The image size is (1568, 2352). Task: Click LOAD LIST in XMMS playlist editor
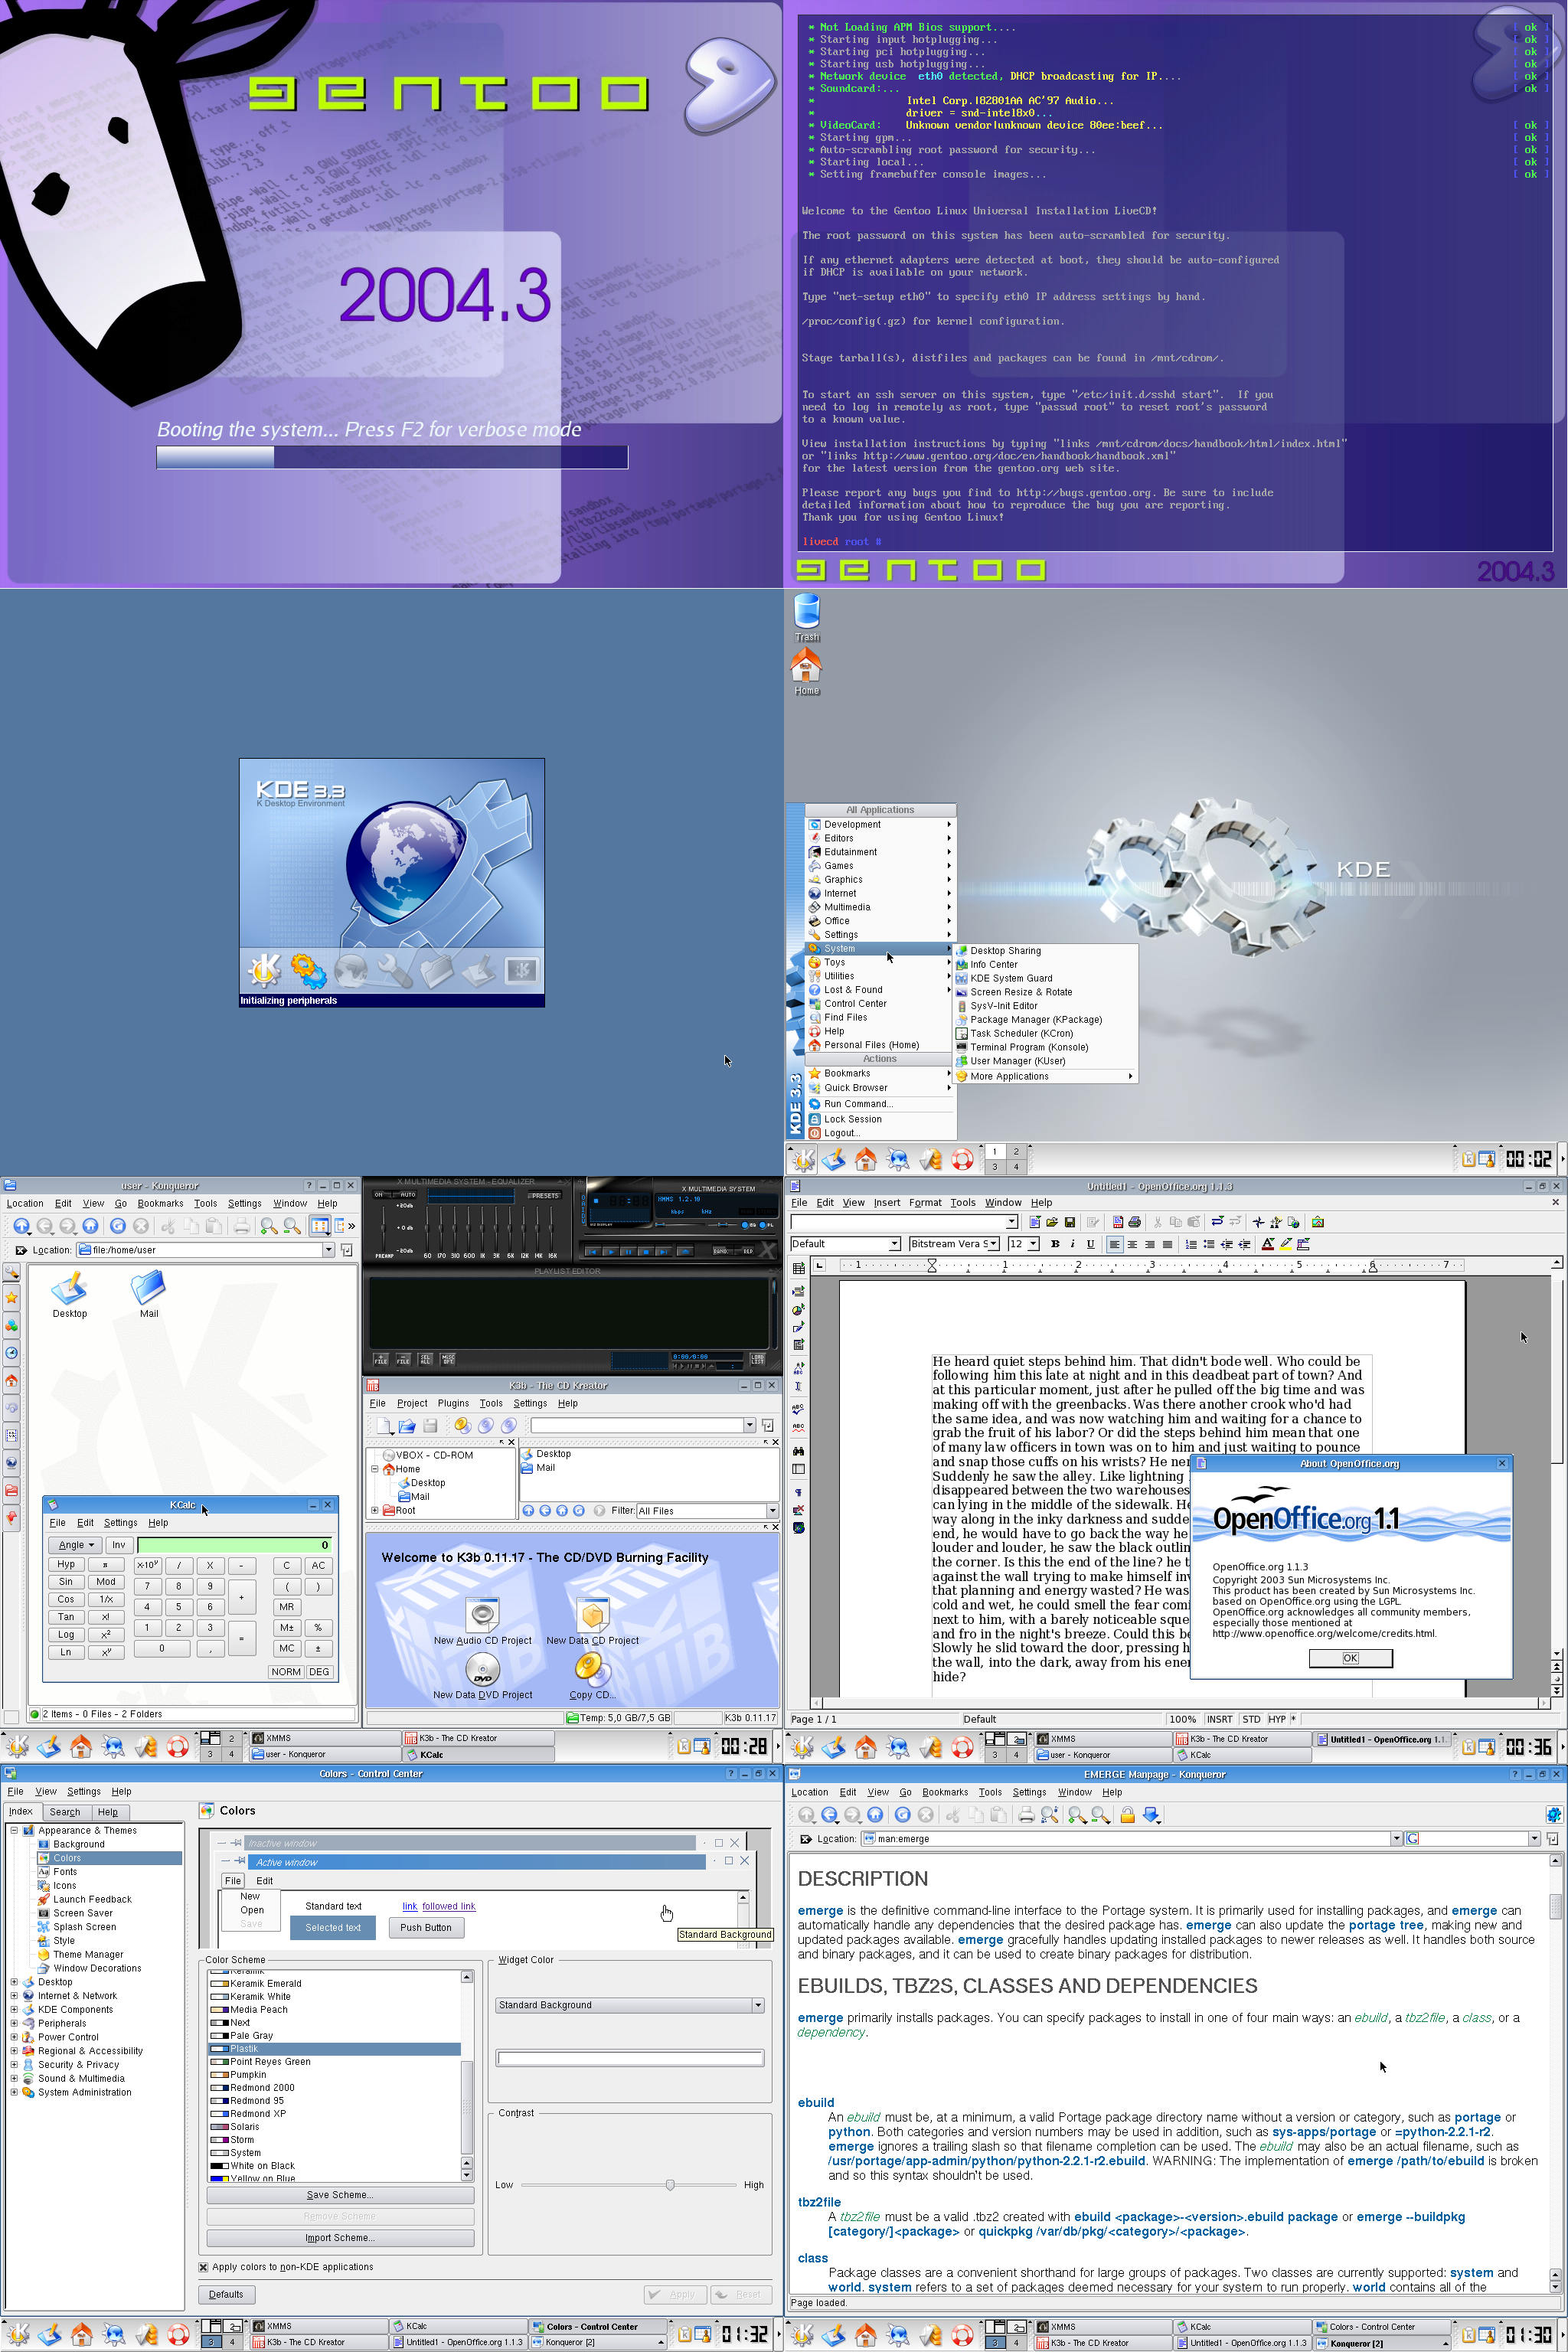(x=757, y=1360)
